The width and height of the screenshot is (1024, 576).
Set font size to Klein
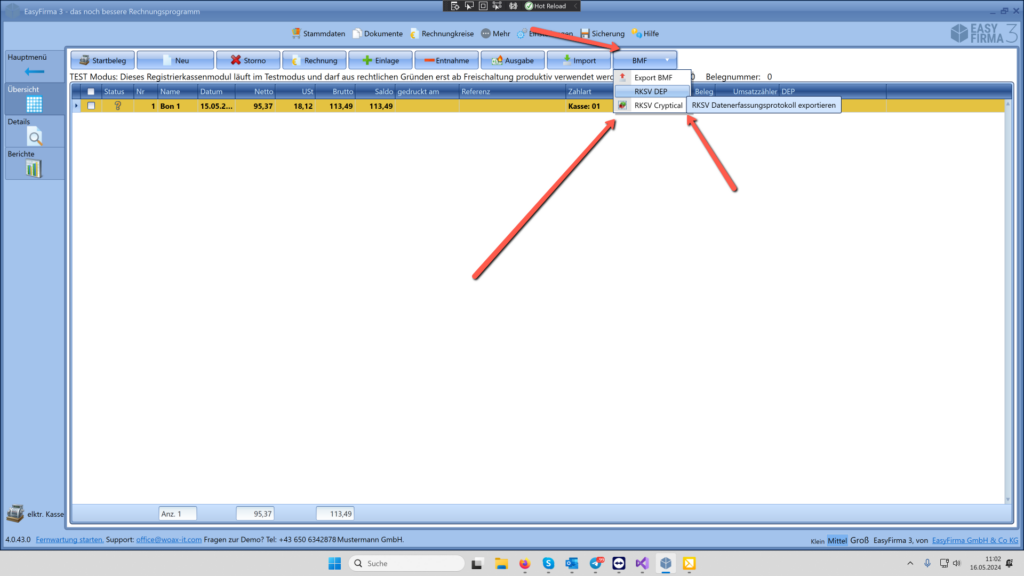817,541
